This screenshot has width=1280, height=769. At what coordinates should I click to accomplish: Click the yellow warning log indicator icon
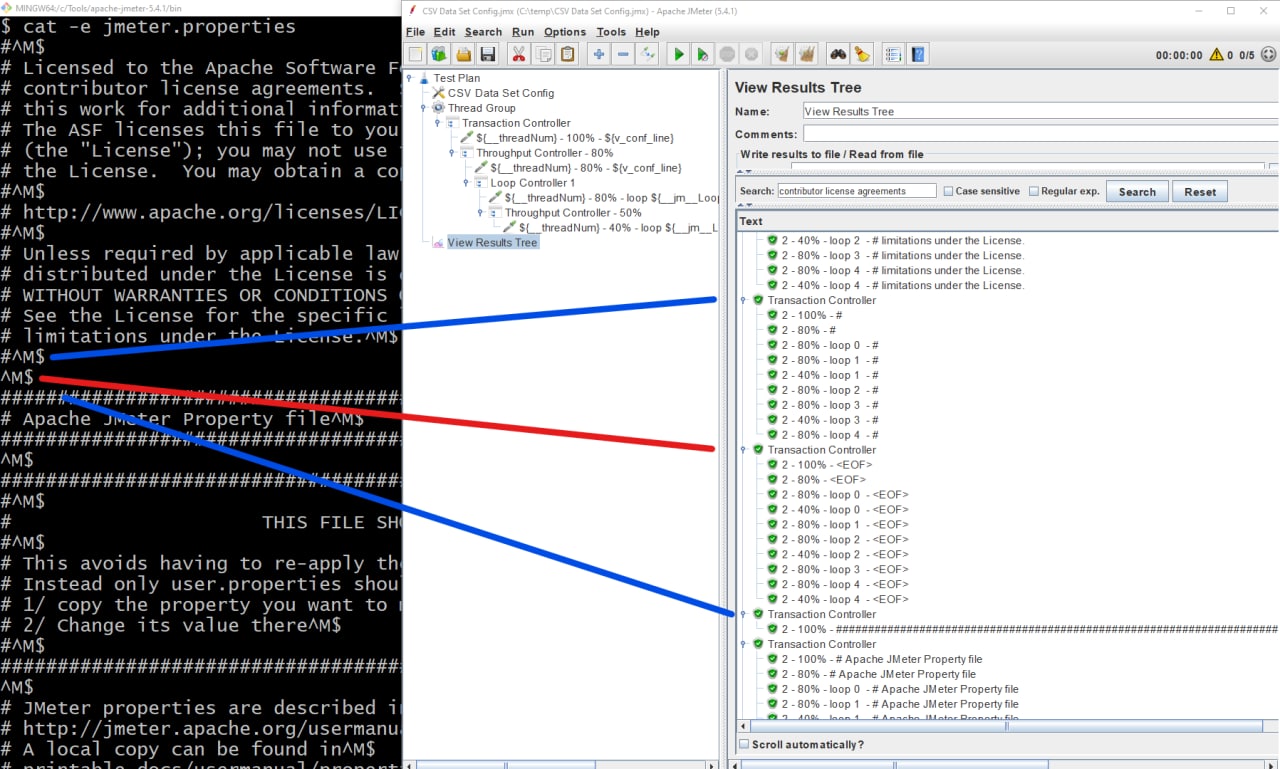coord(1216,55)
